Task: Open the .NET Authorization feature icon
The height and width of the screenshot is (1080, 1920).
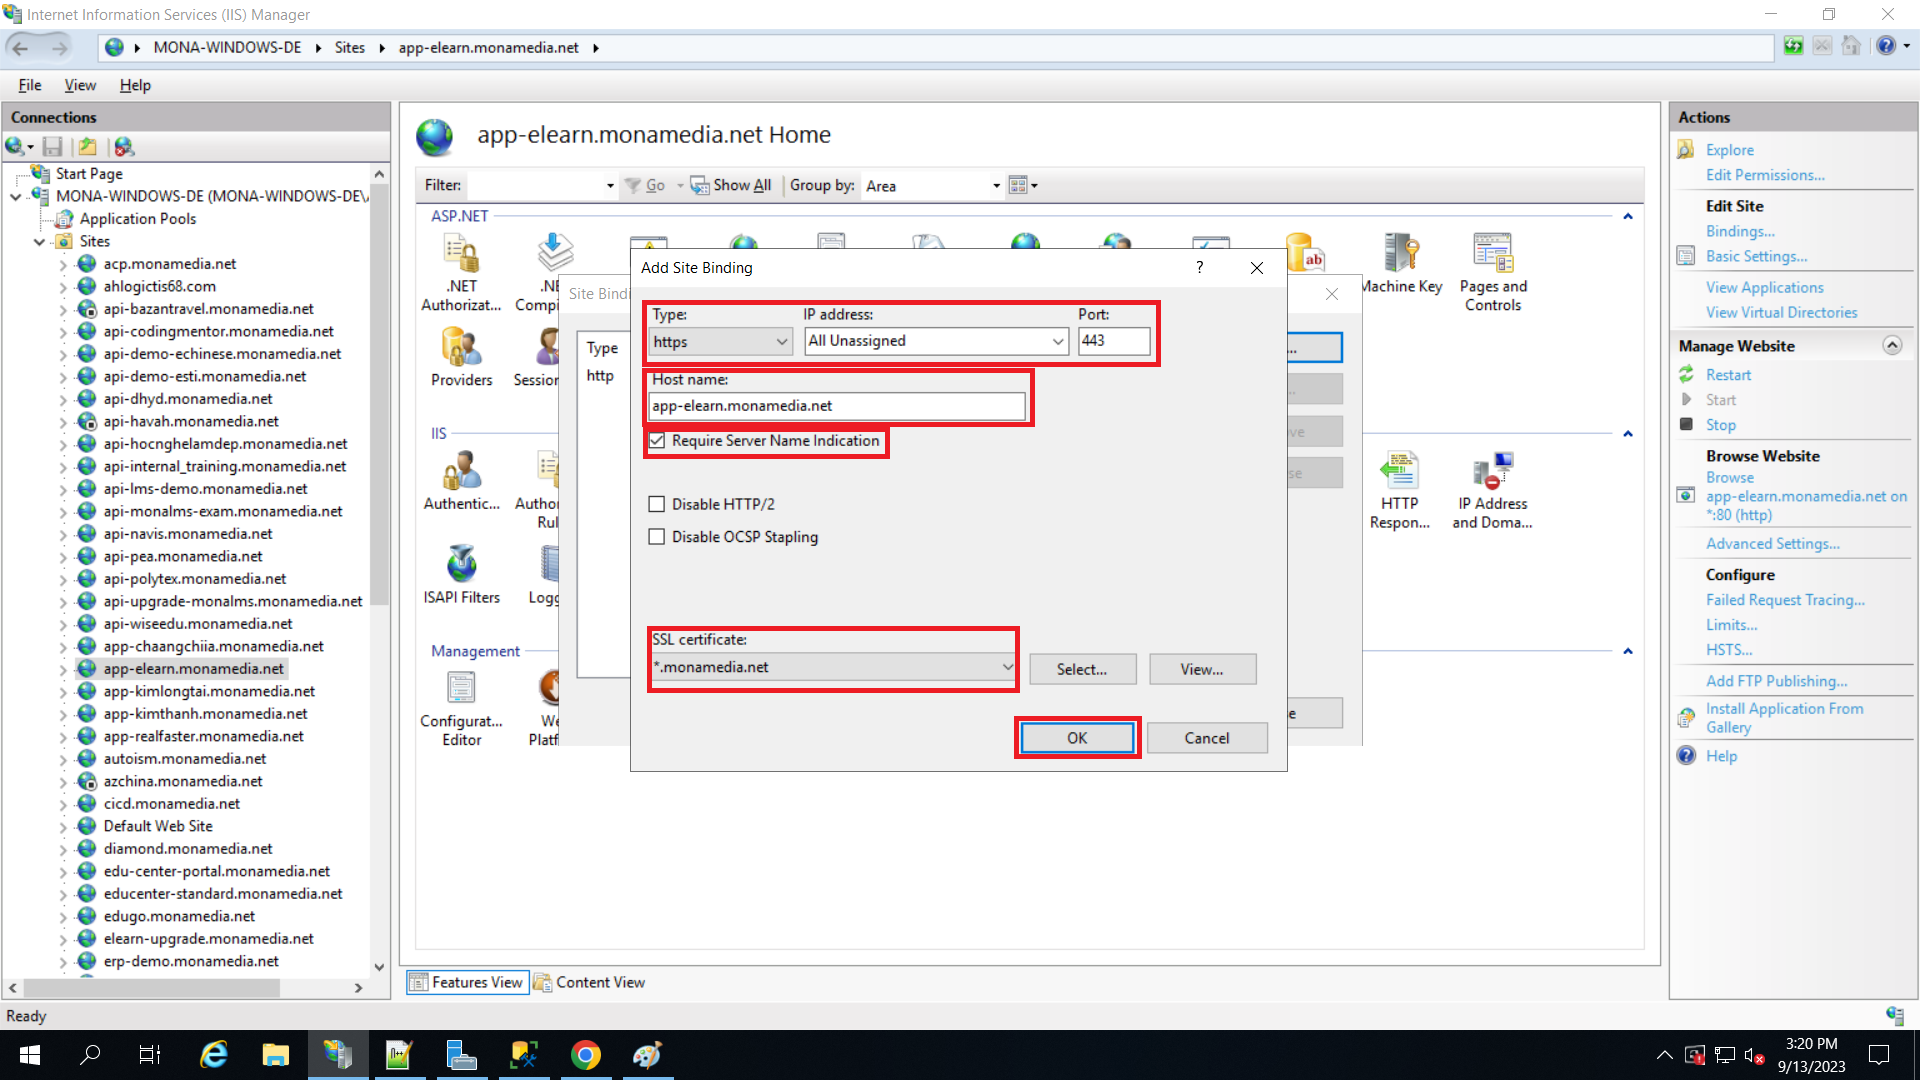Action: [461, 272]
